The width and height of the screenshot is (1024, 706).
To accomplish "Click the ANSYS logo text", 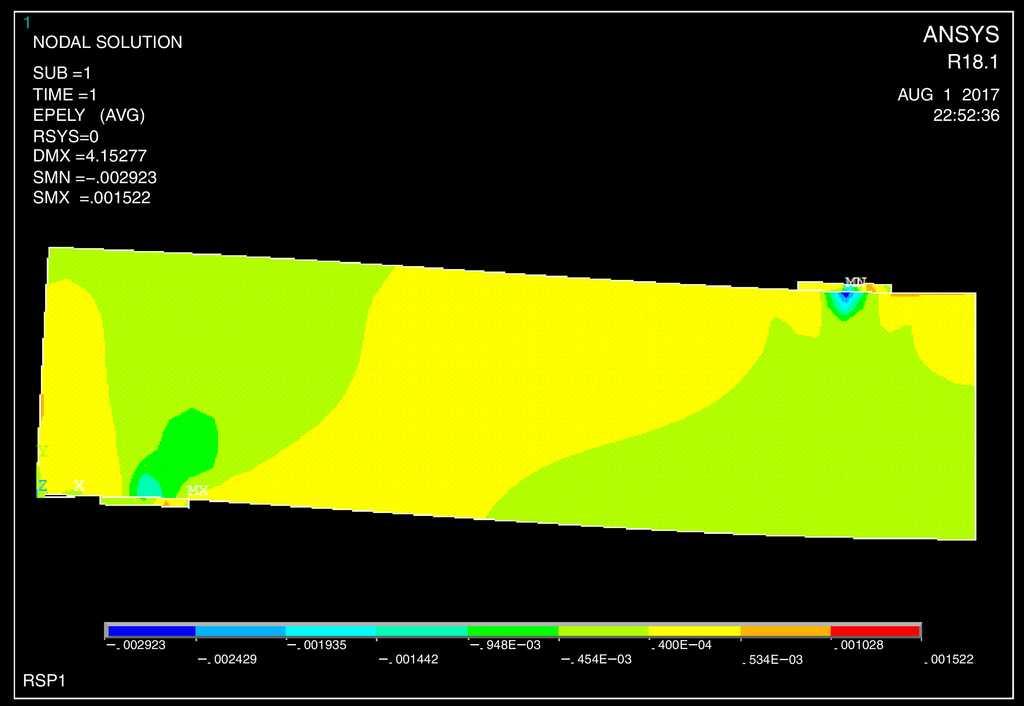I will (x=960, y=35).
